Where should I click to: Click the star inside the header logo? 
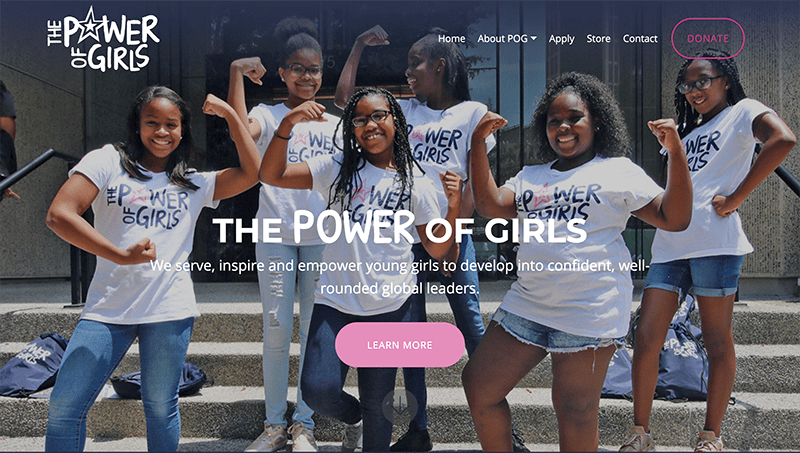[91, 26]
